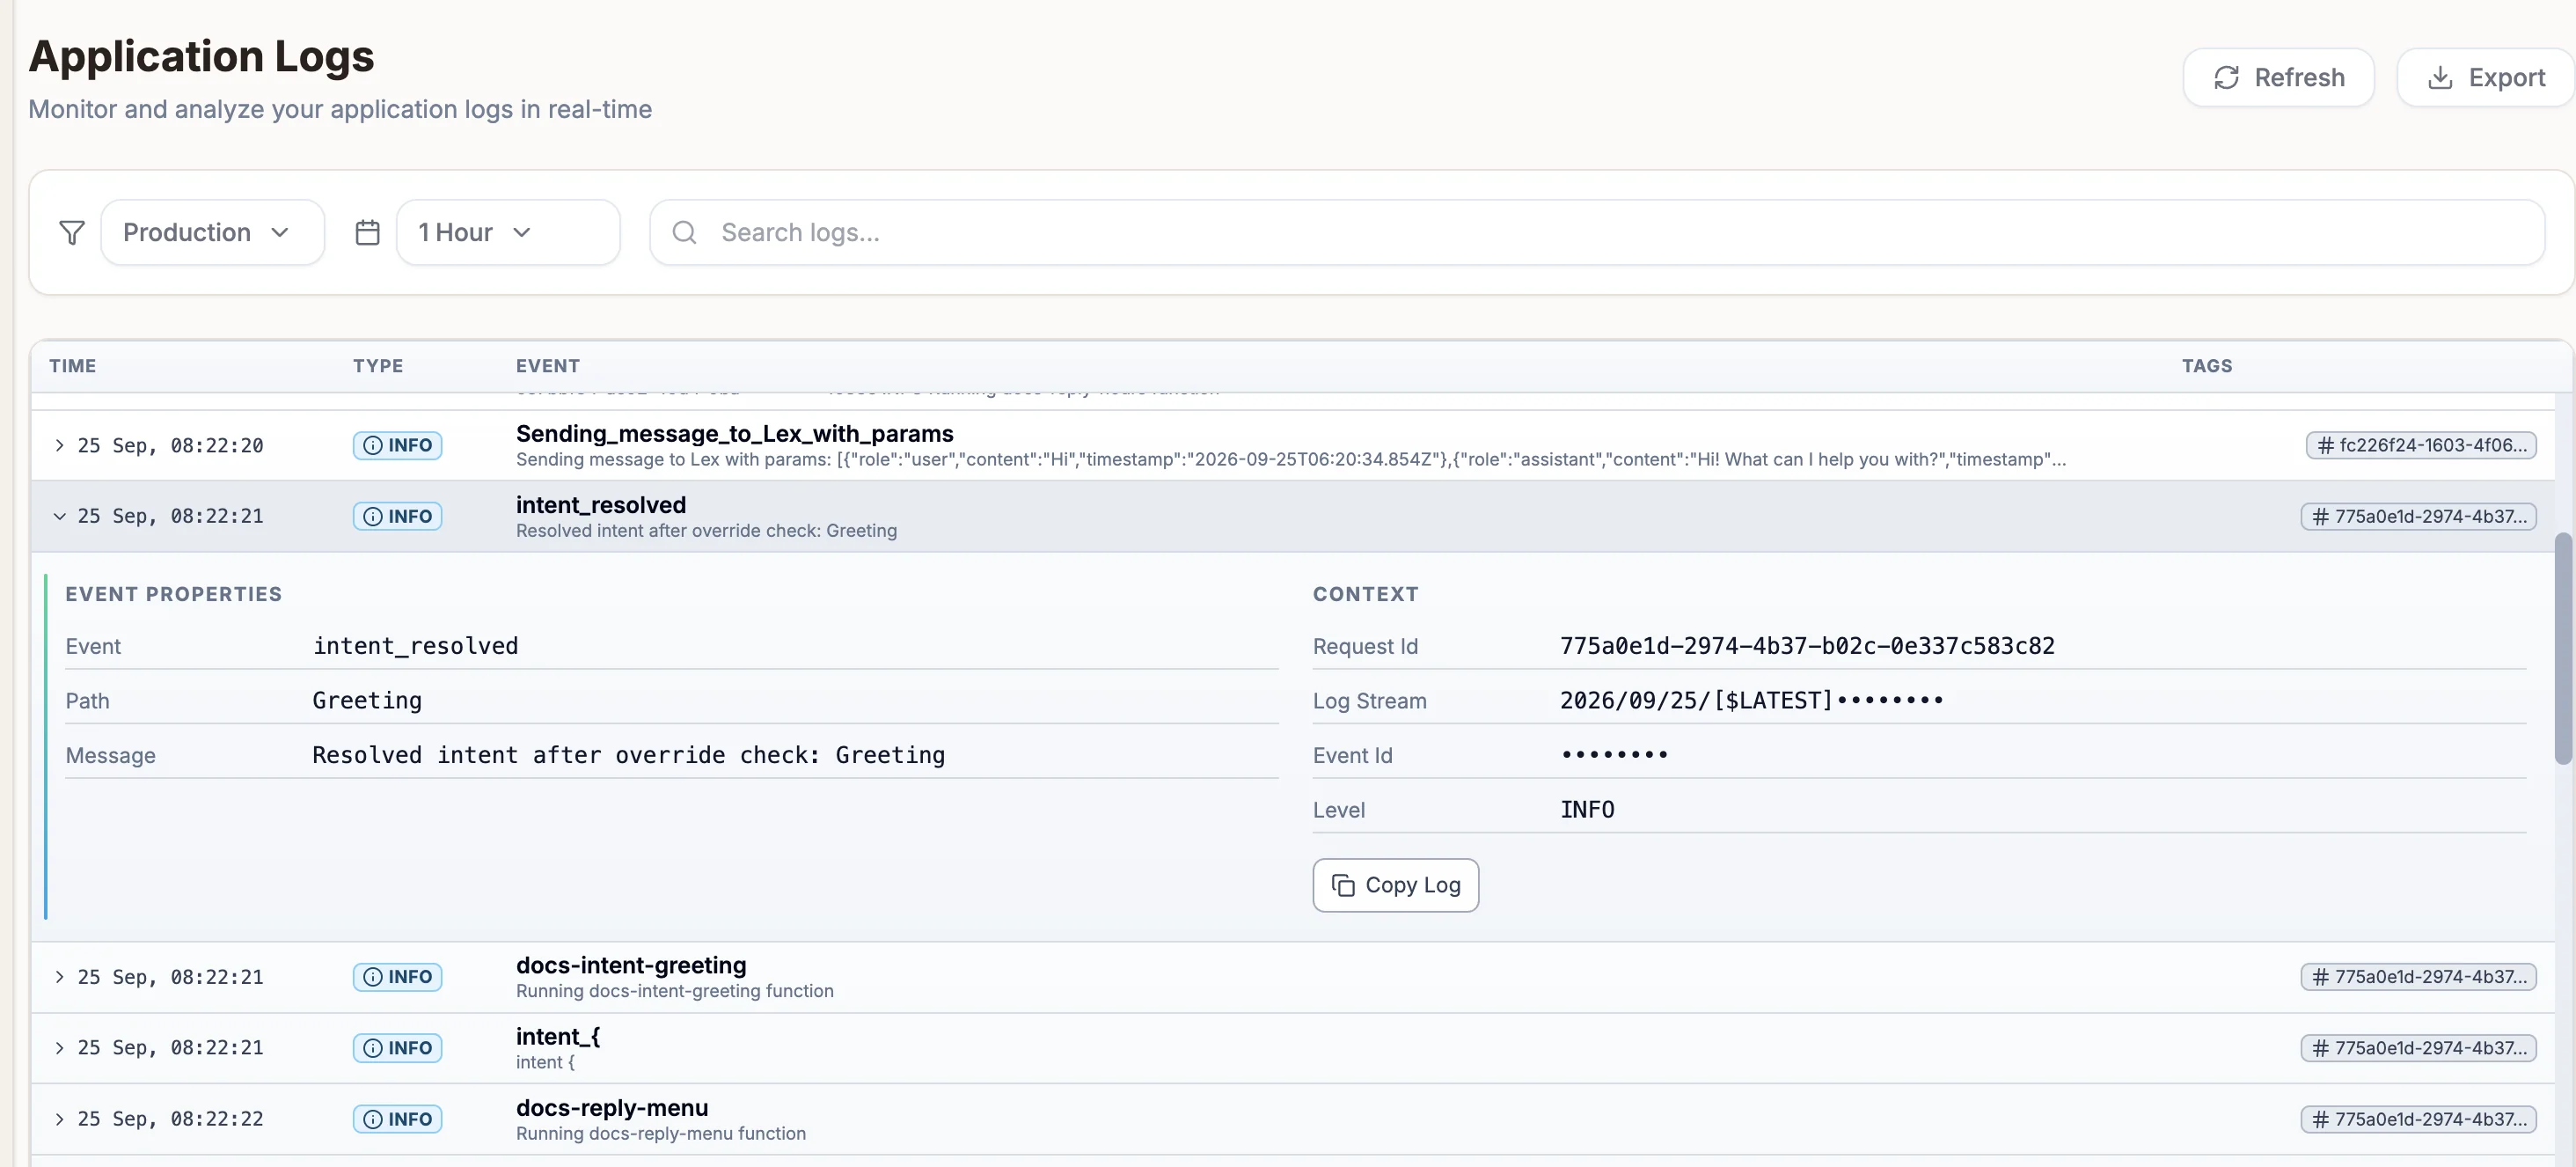Open the 1 Hour time range dropdown
2576x1167 pixels.
(508, 232)
